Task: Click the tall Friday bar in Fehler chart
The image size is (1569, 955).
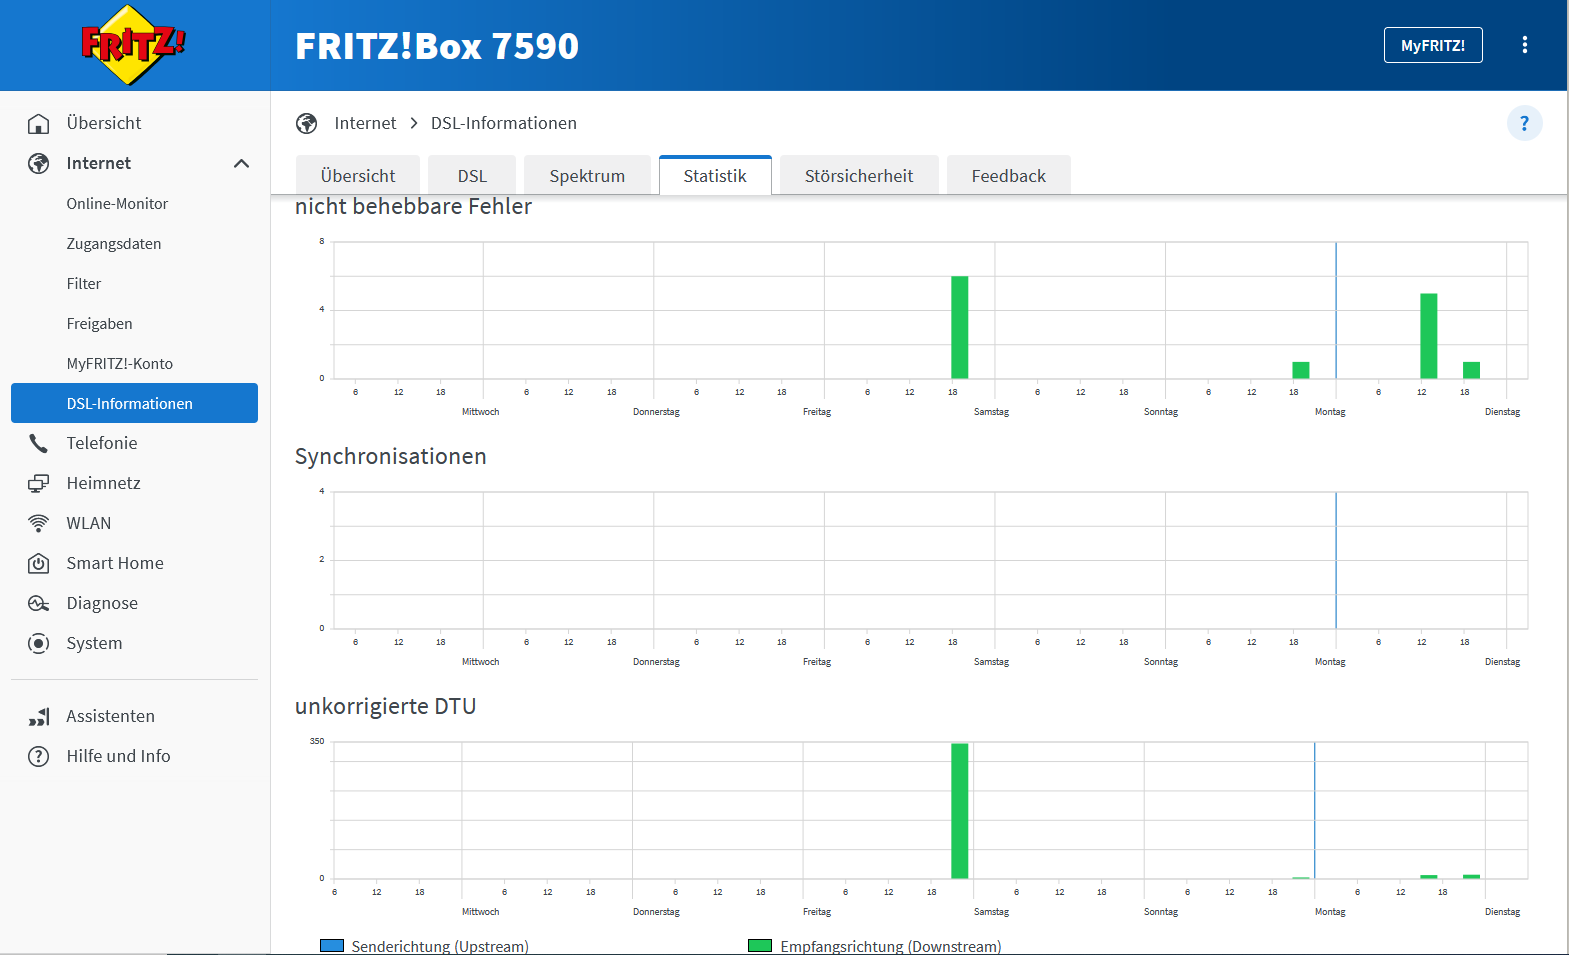Action: point(959,327)
